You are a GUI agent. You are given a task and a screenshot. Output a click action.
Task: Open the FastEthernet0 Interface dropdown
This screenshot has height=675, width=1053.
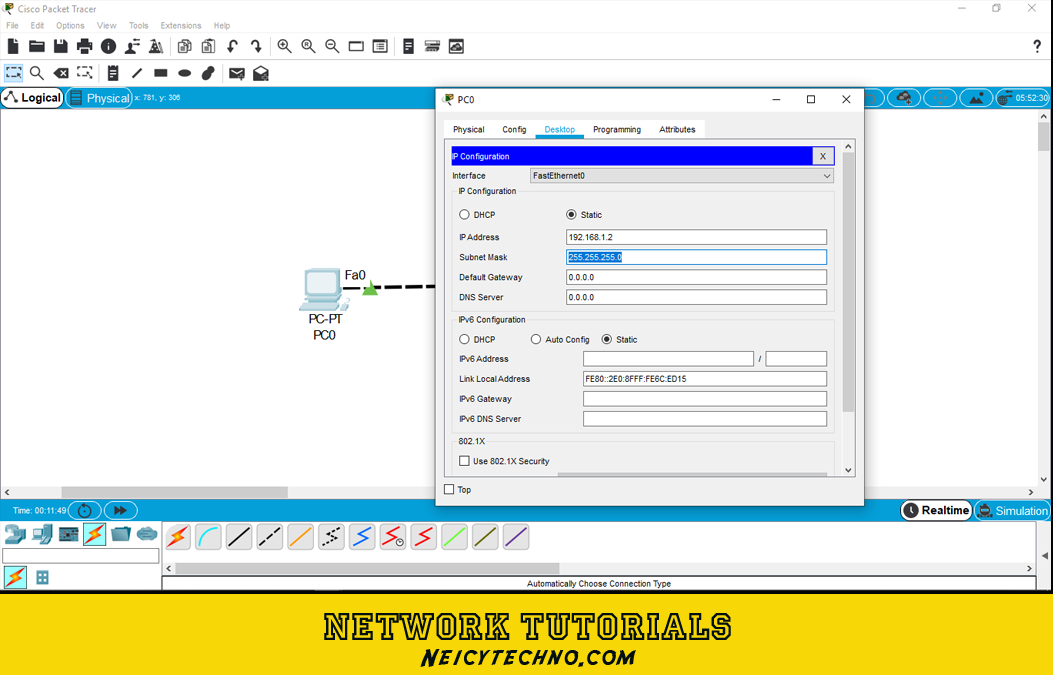pyautogui.click(x=682, y=175)
